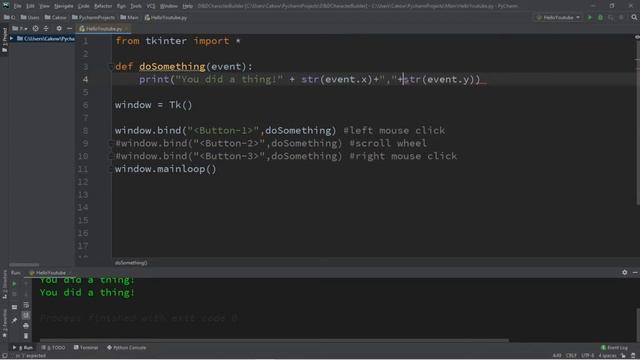
Task: Click the Main breadcrumb folder
Action: click(129, 18)
